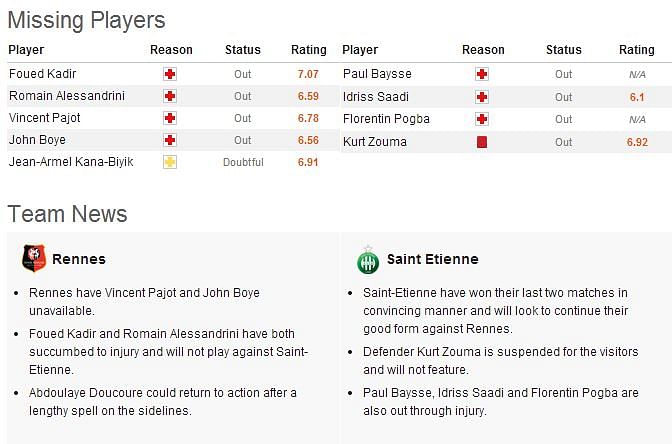Click the injury icon beside Foued Kadir
The width and height of the screenshot is (672, 444).
coord(170,74)
